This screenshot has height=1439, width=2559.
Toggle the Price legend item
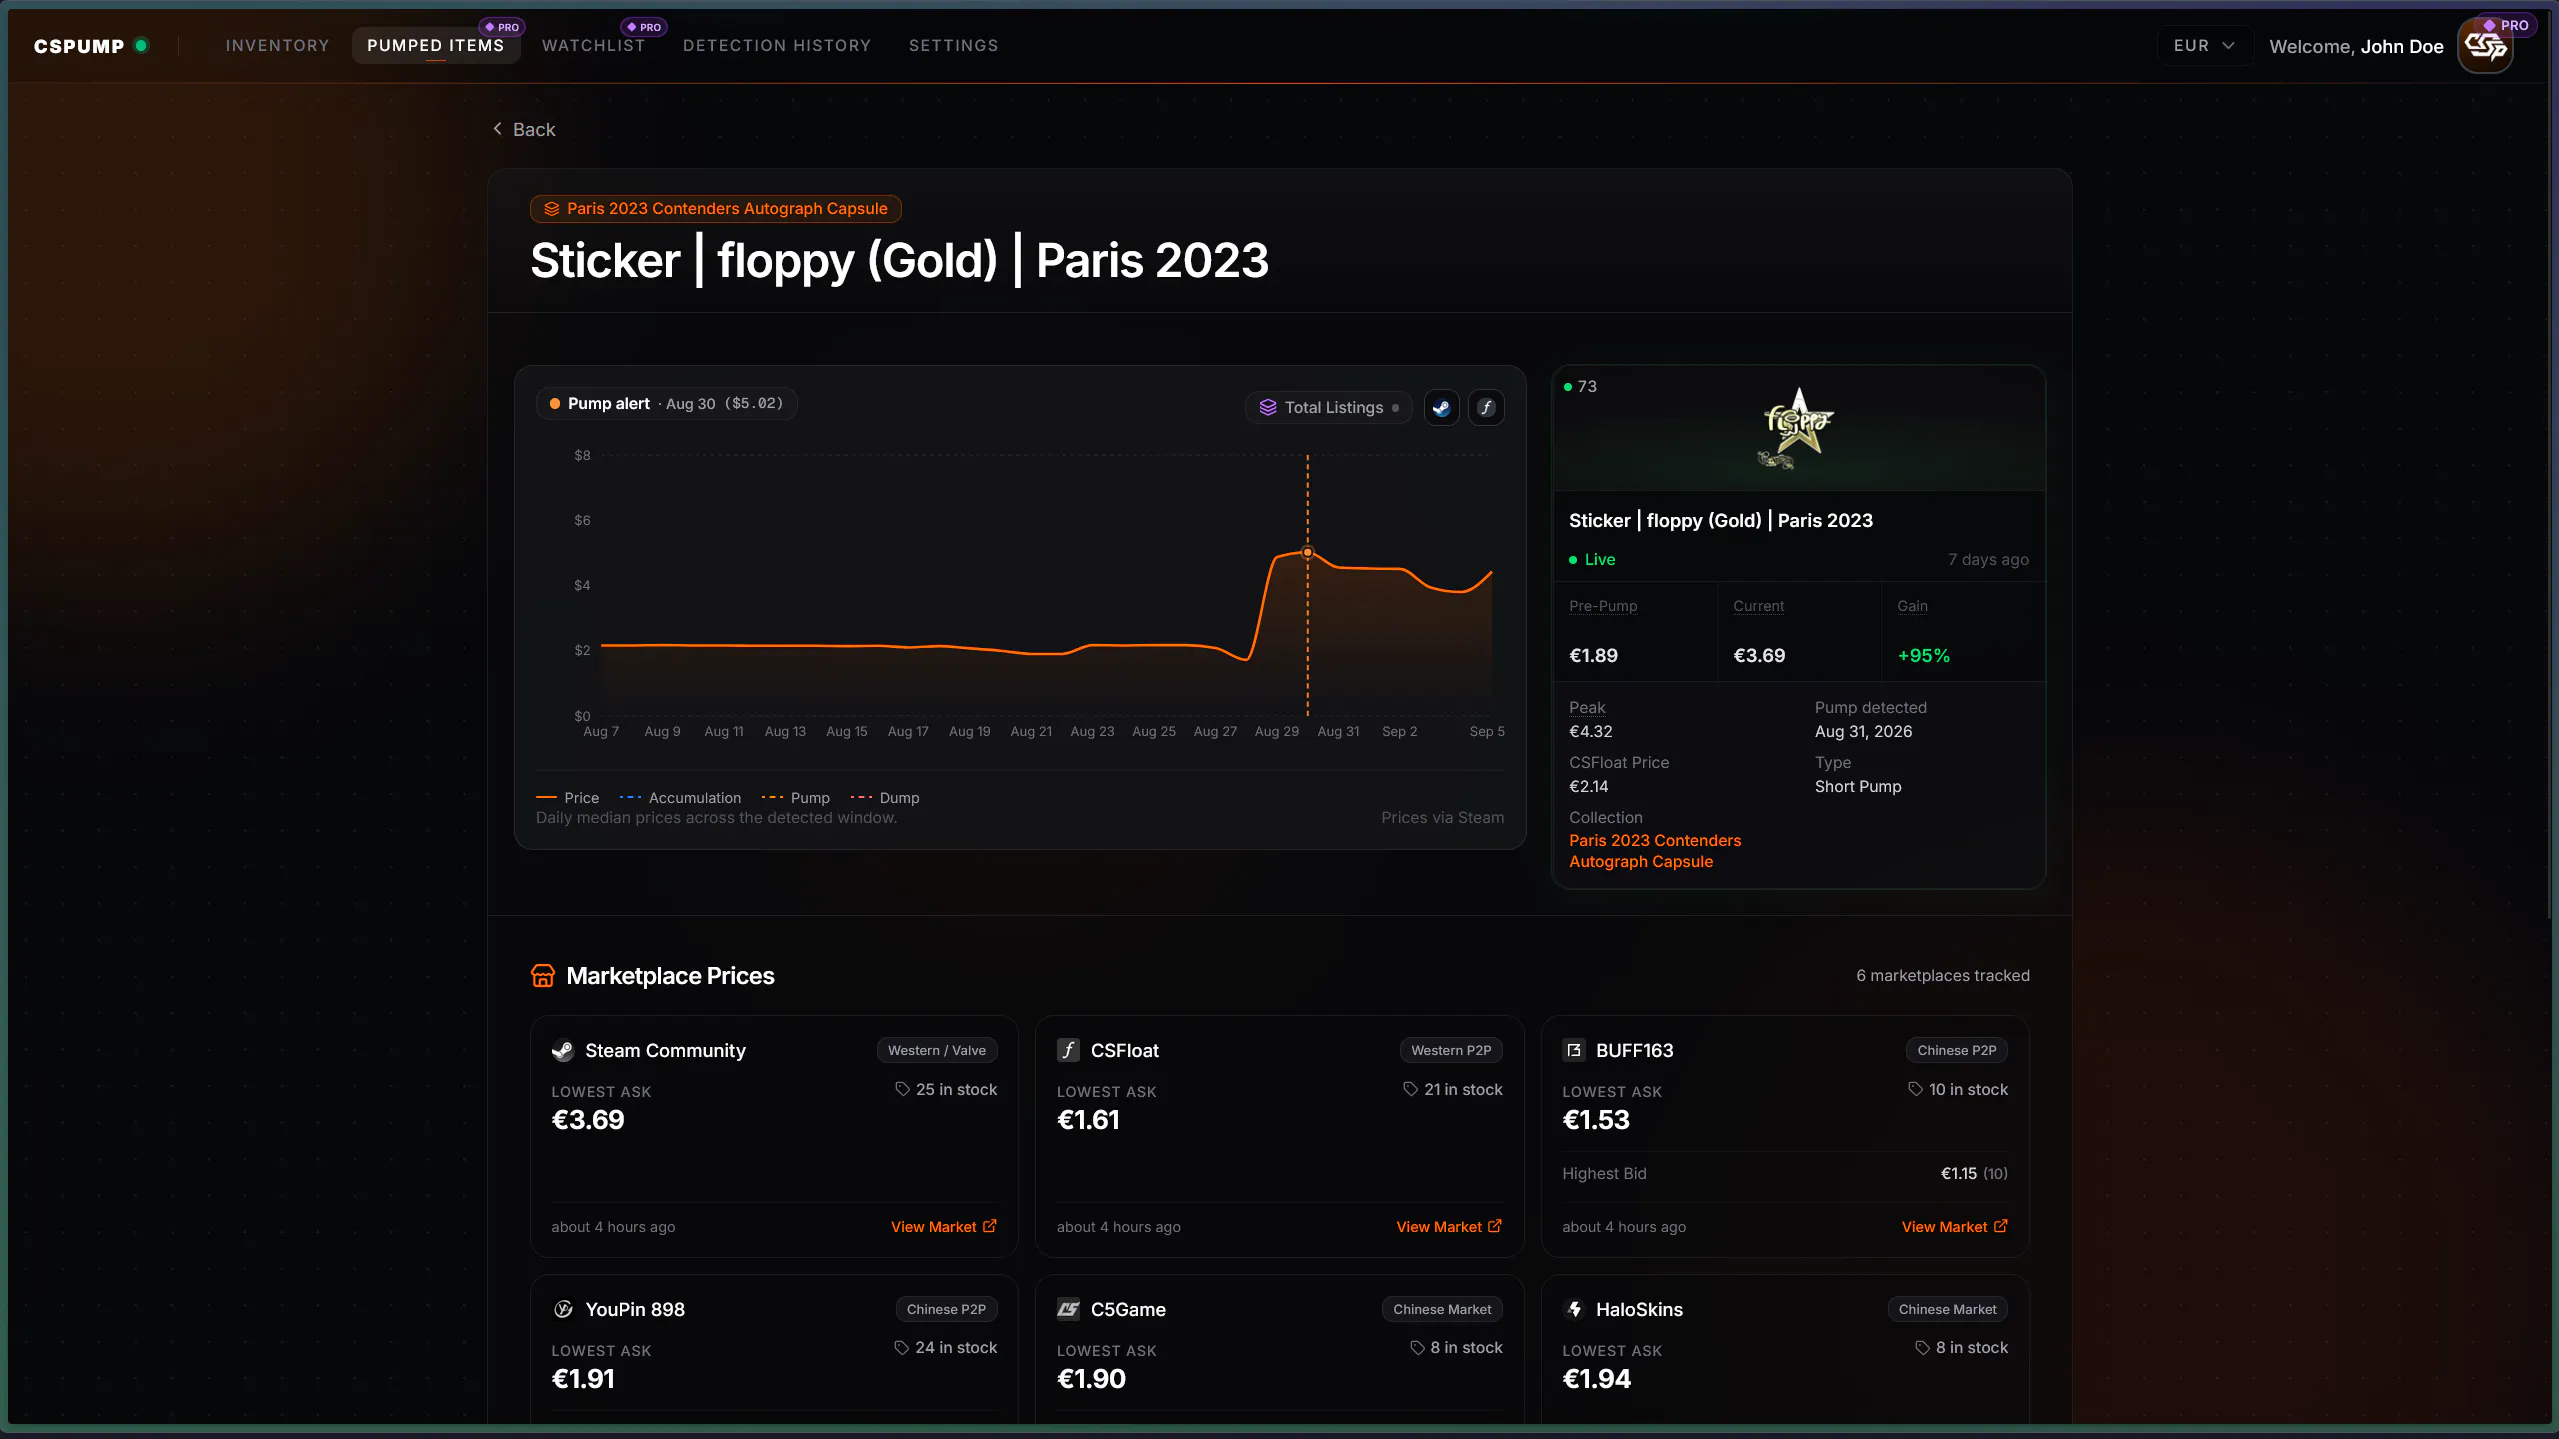[x=567, y=798]
